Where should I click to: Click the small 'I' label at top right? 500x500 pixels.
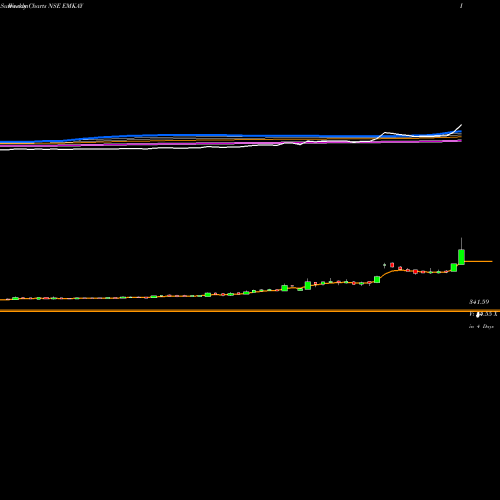pyautogui.click(x=461, y=6)
